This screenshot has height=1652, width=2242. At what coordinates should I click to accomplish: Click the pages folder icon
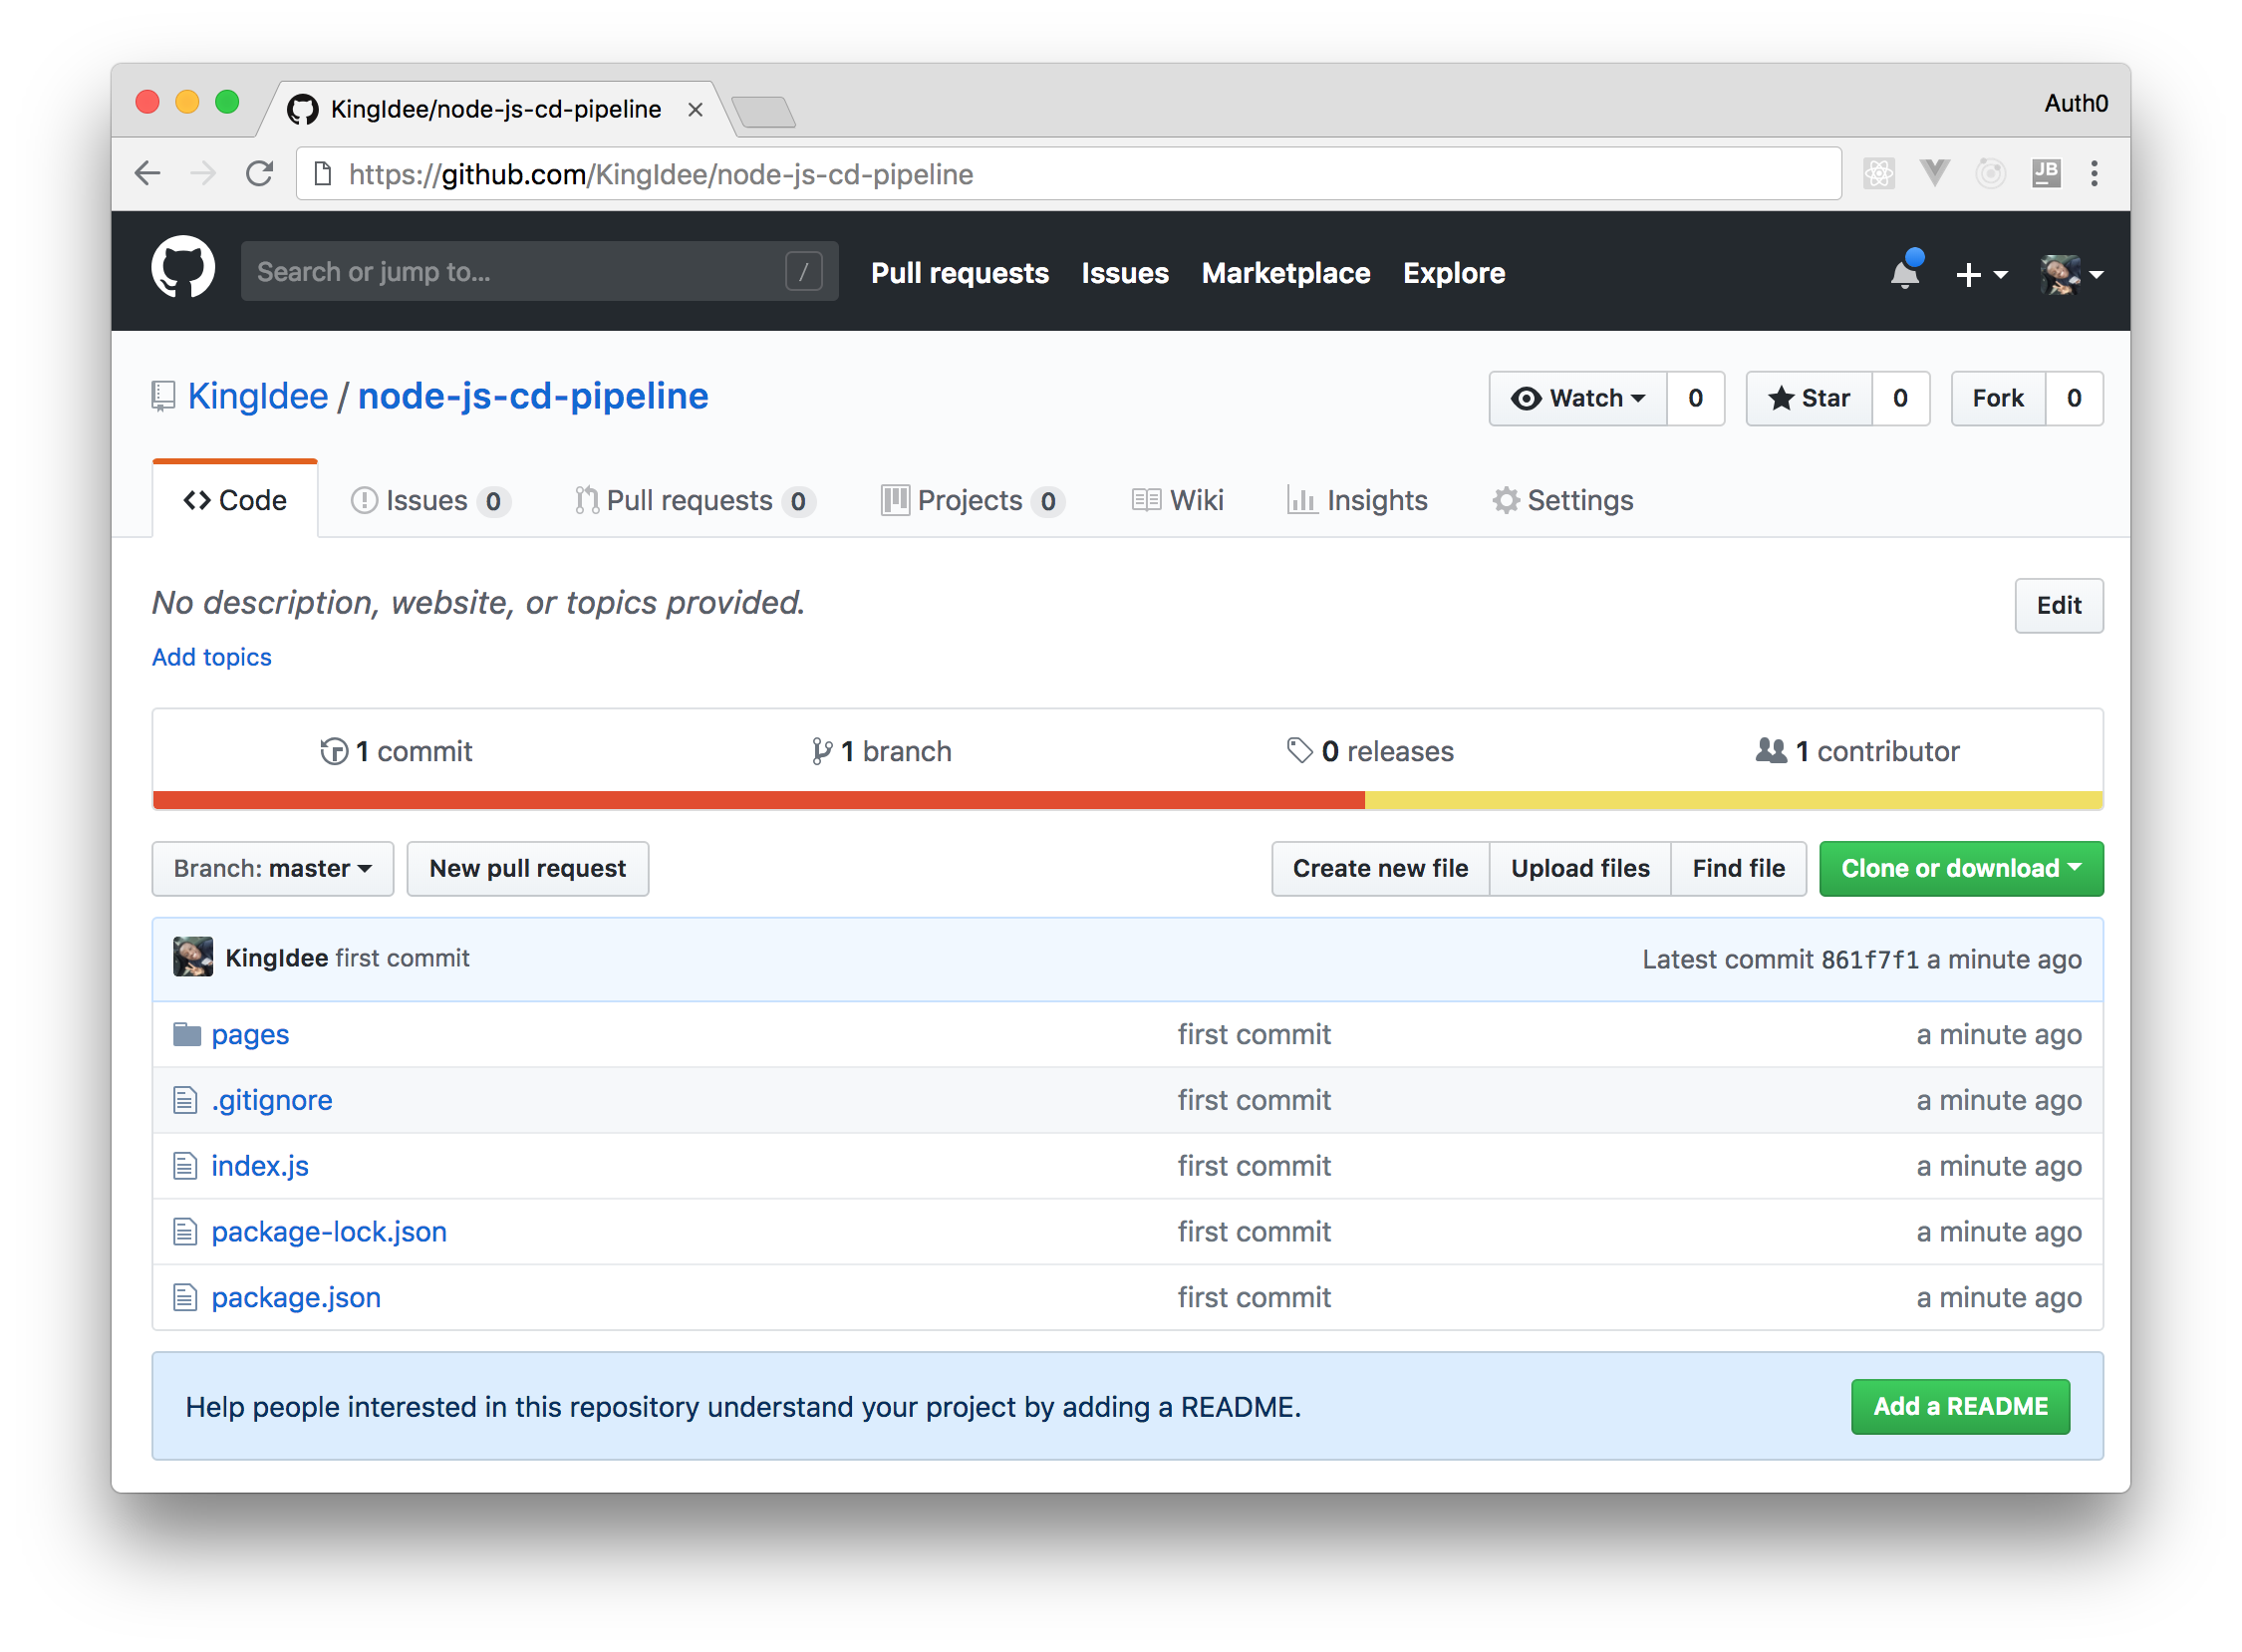coord(187,1034)
